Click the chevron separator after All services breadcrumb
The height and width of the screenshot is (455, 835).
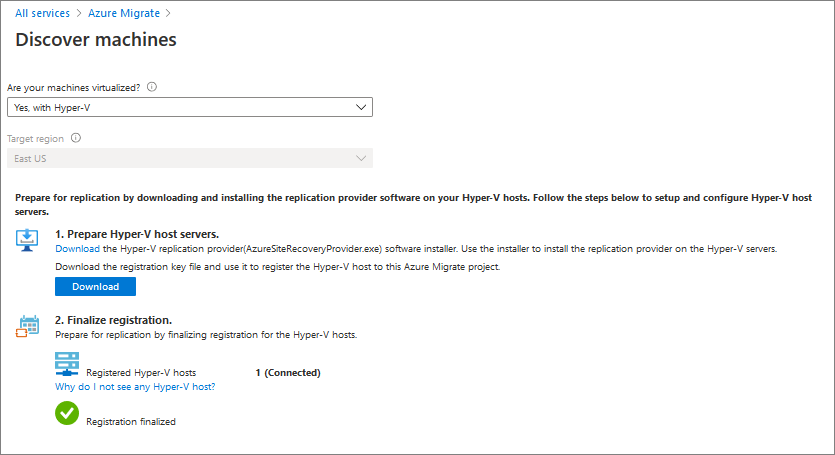click(x=79, y=13)
